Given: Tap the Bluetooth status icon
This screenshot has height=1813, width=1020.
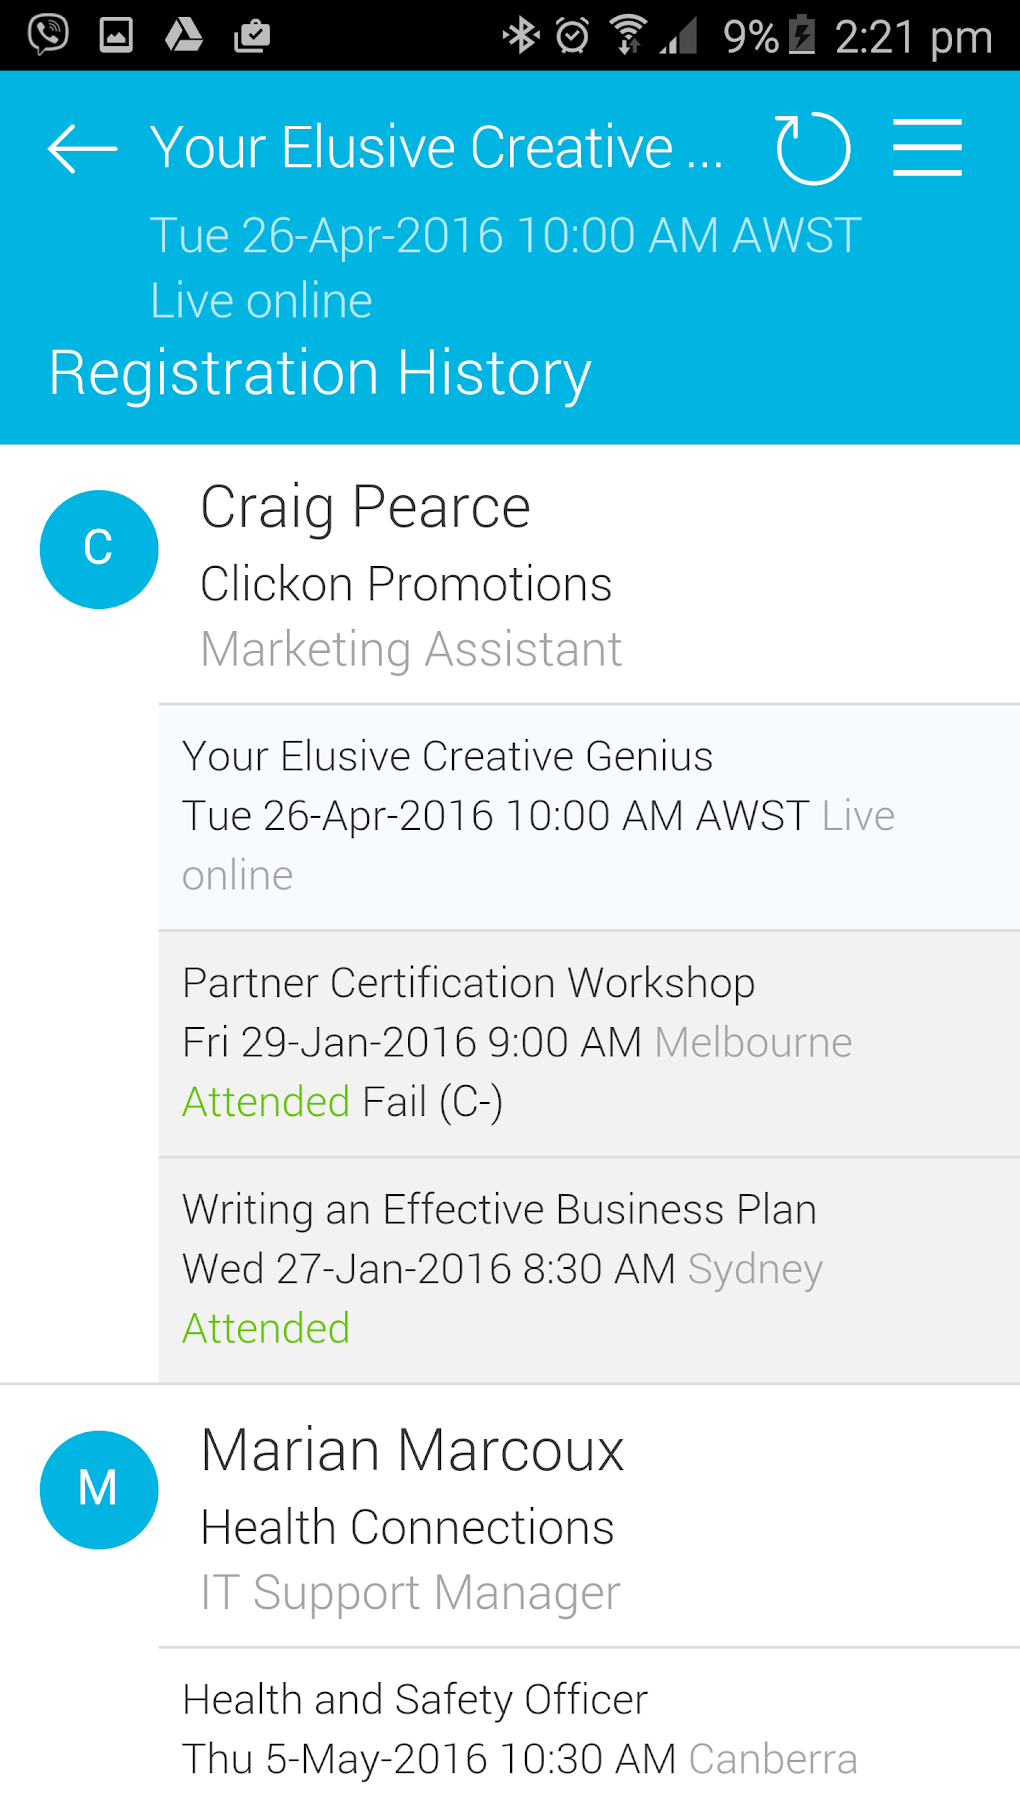Looking at the screenshot, I should pos(520,36).
